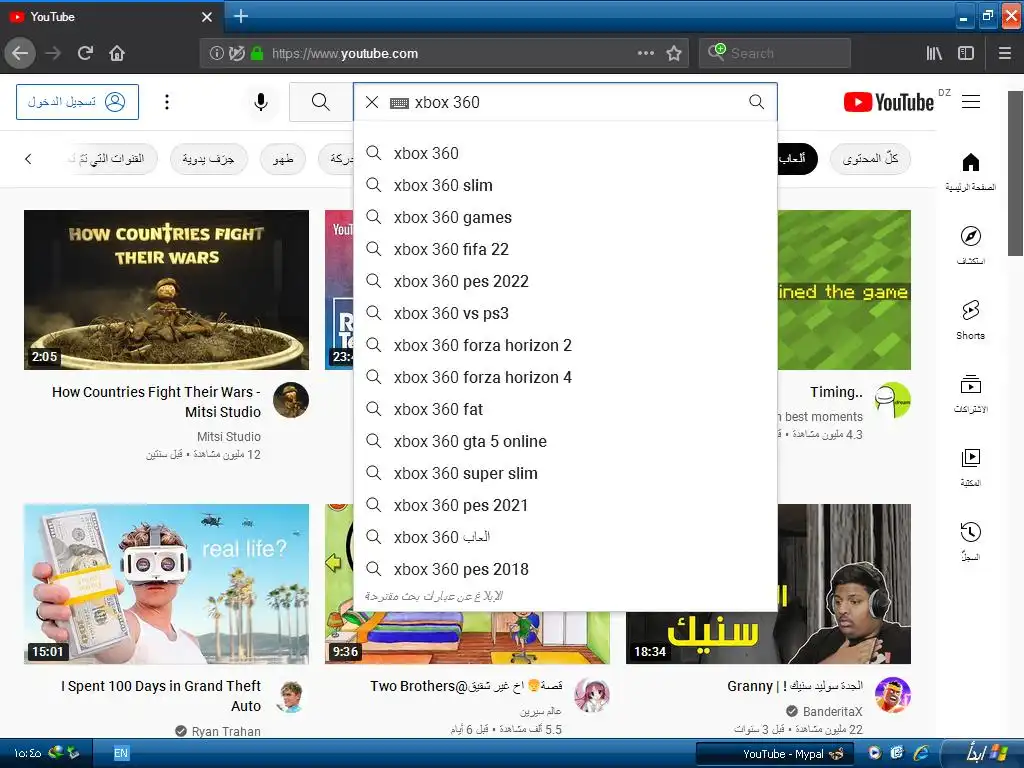
Task: Open the virtual keyboard icon in search box
Action: tap(399, 103)
